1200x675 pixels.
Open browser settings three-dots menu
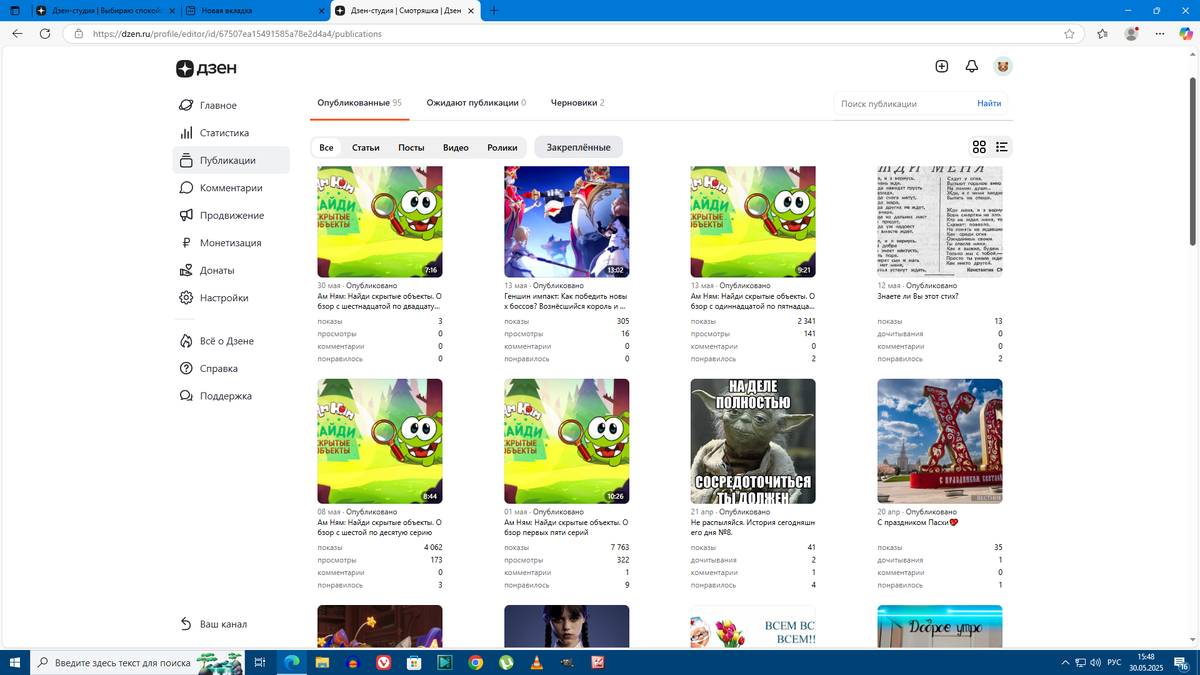[1158, 33]
